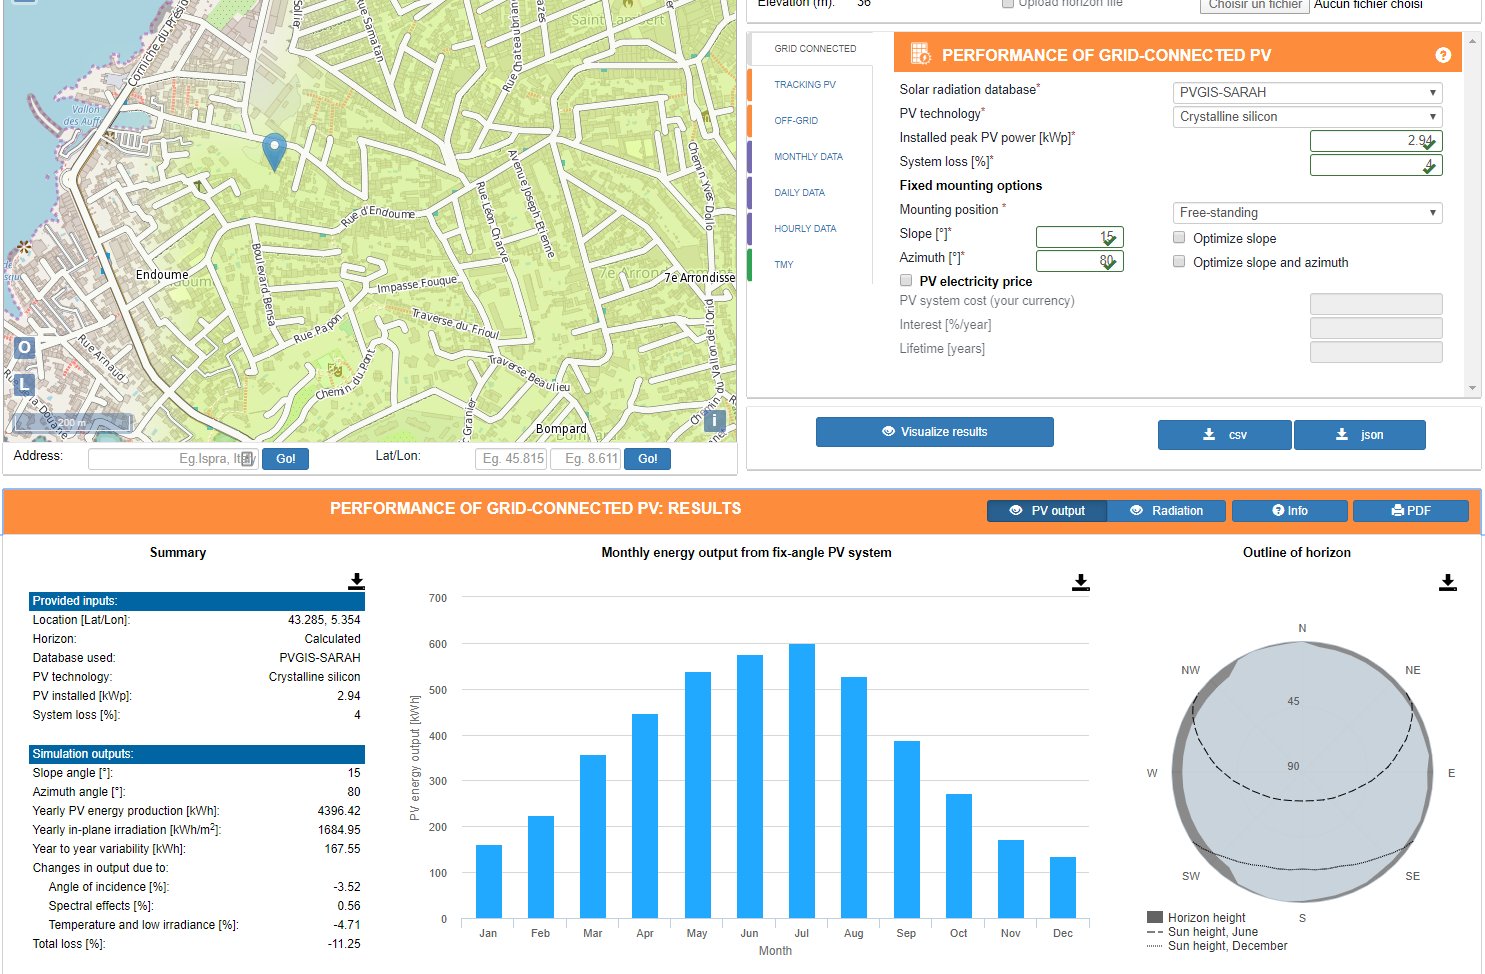Check the PV electricity price option

pos(905,281)
